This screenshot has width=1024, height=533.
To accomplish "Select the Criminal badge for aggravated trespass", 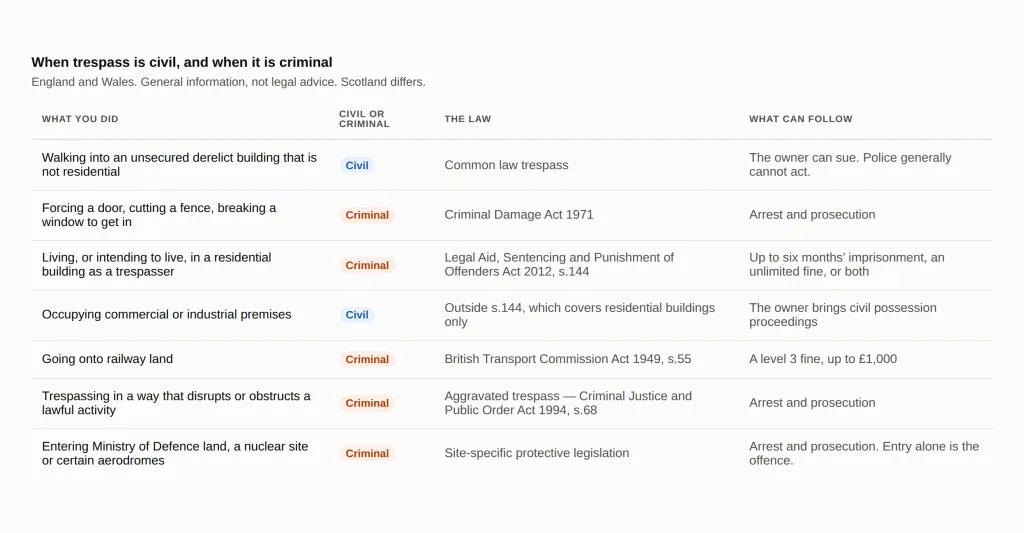I will pos(367,403).
